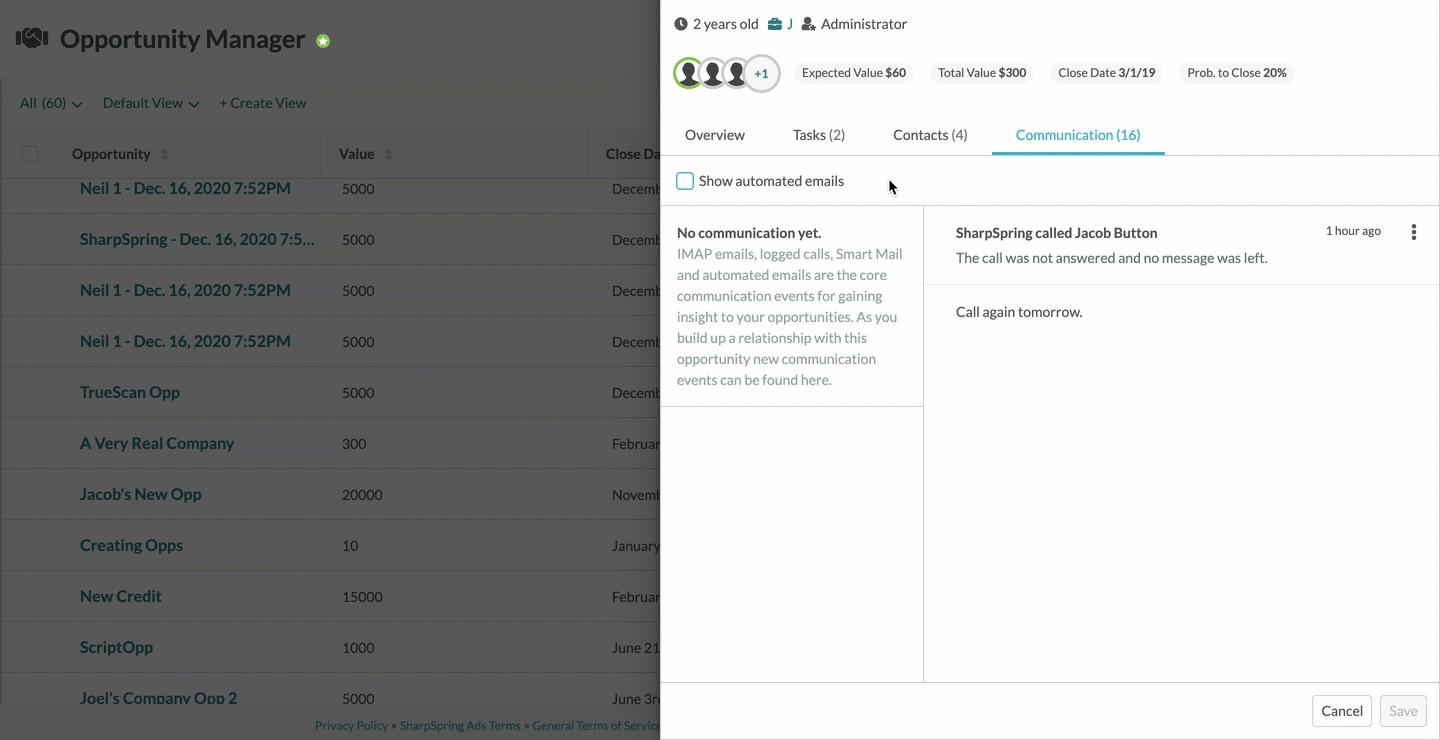Image resolution: width=1440 pixels, height=740 pixels.
Task: Click Expected Value $60 pill
Action: point(854,73)
